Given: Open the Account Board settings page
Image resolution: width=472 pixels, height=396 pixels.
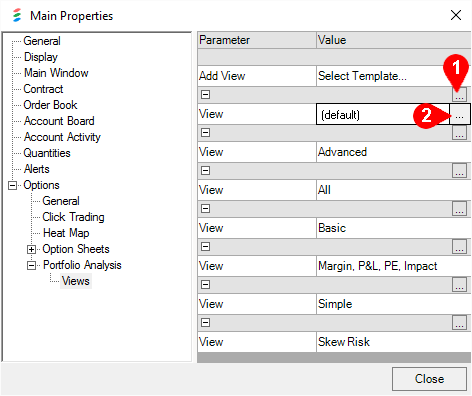Looking at the screenshot, I should tap(59, 121).
